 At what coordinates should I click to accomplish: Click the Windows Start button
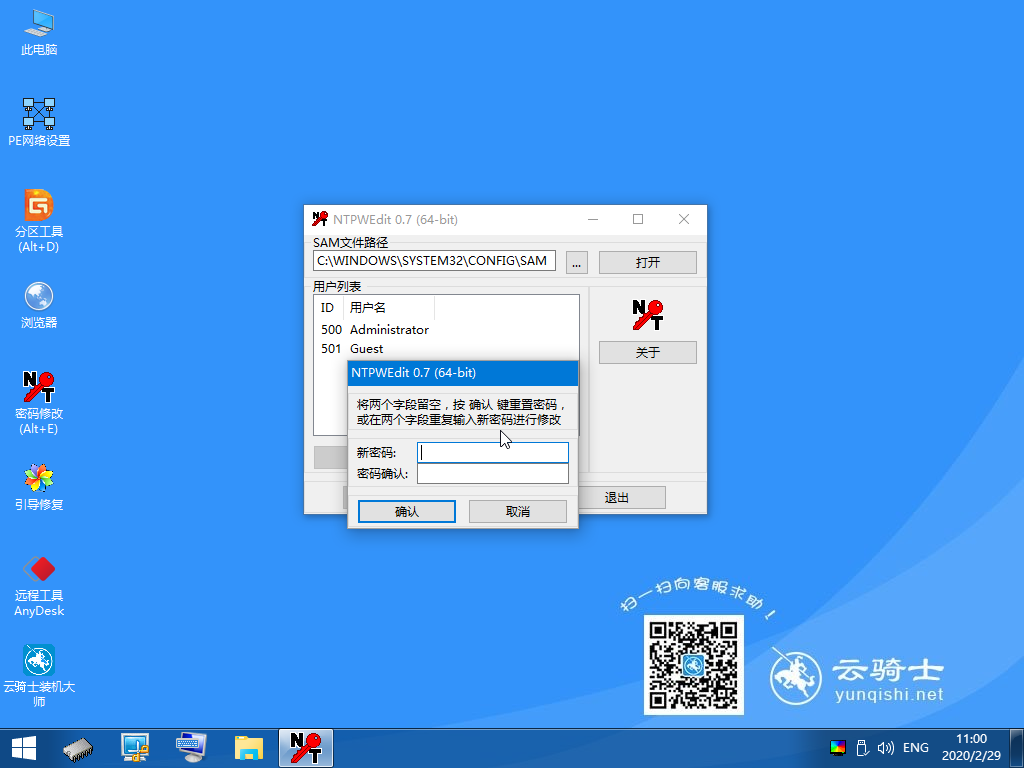coord(24,748)
